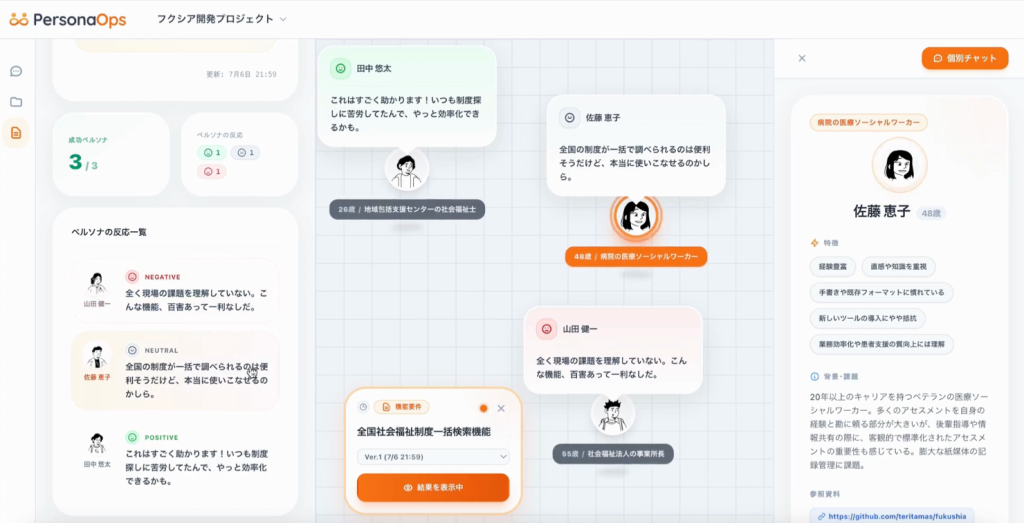Viewport: 1024px width, 523px height.
Task: Close the persona detail panel
Action: point(802,58)
